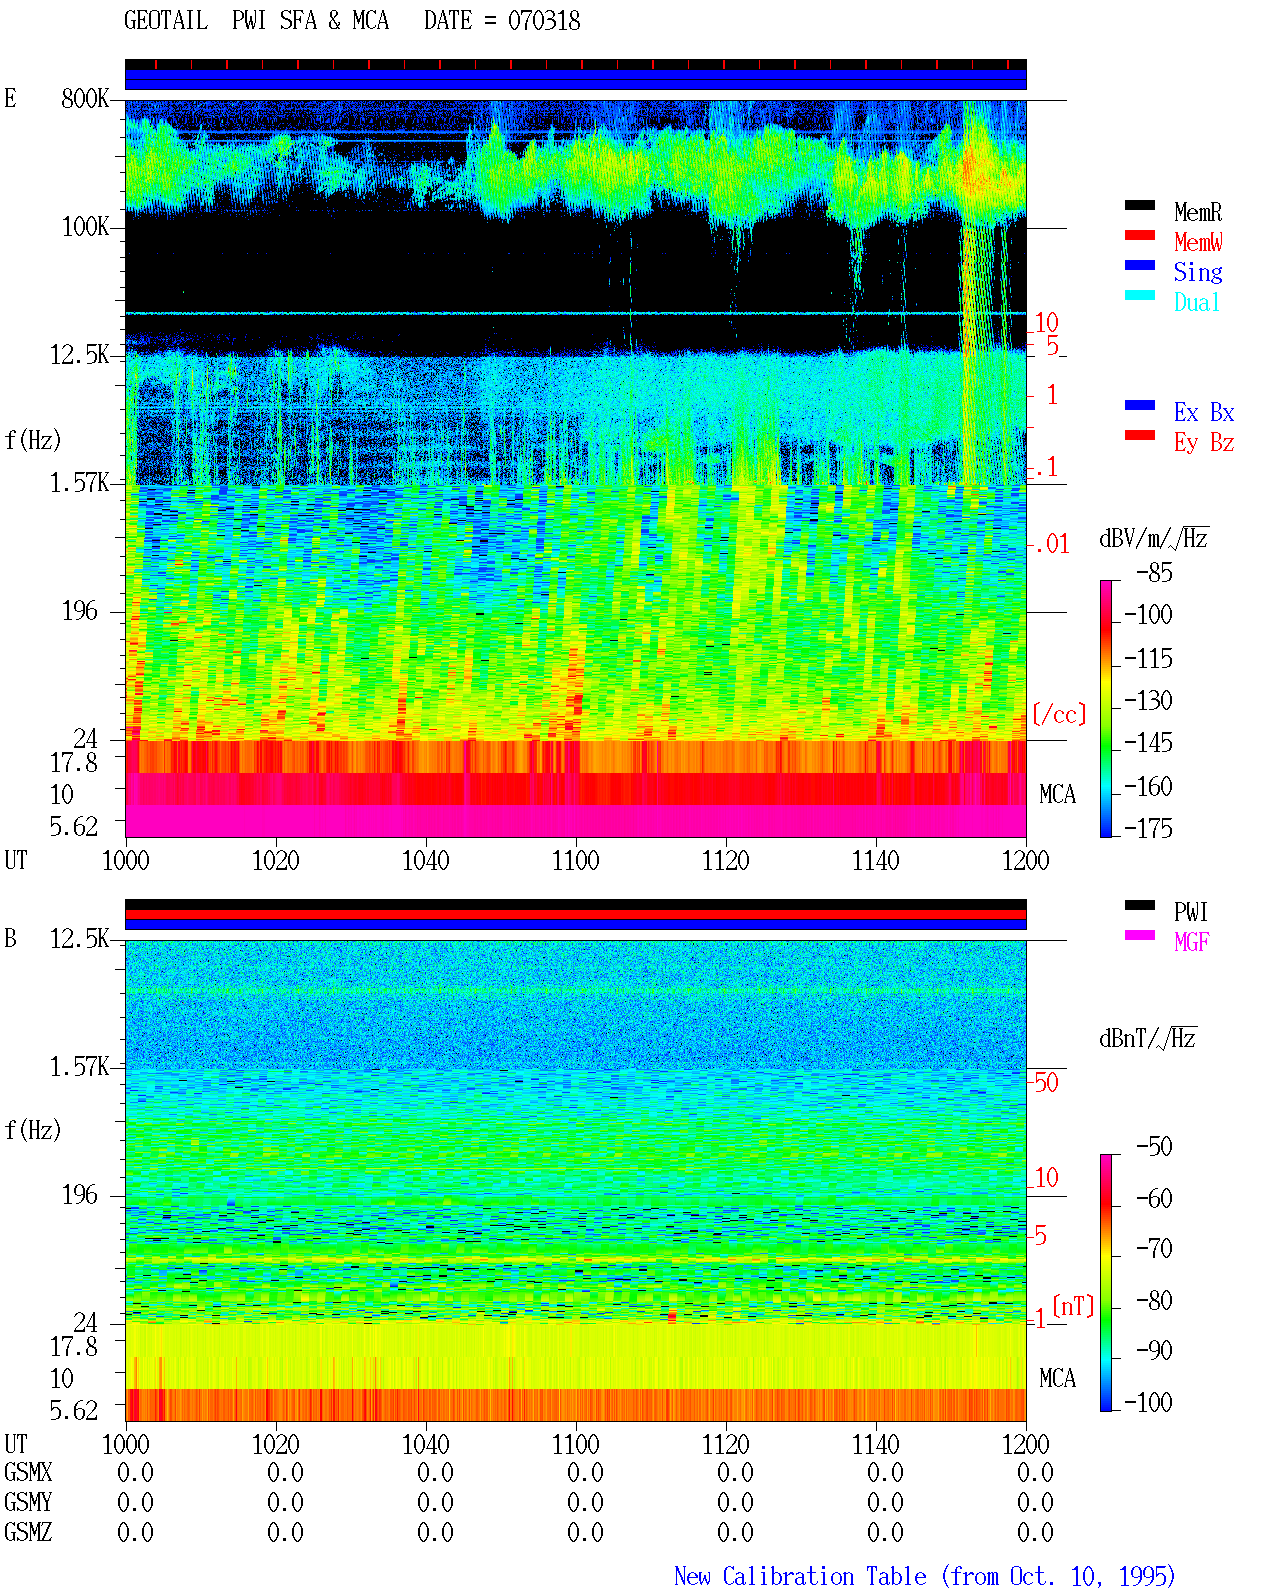Click the magenta 5.62 Hz band in E spectrogram
This screenshot has width=1280, height=1593.
click(575, 821)
